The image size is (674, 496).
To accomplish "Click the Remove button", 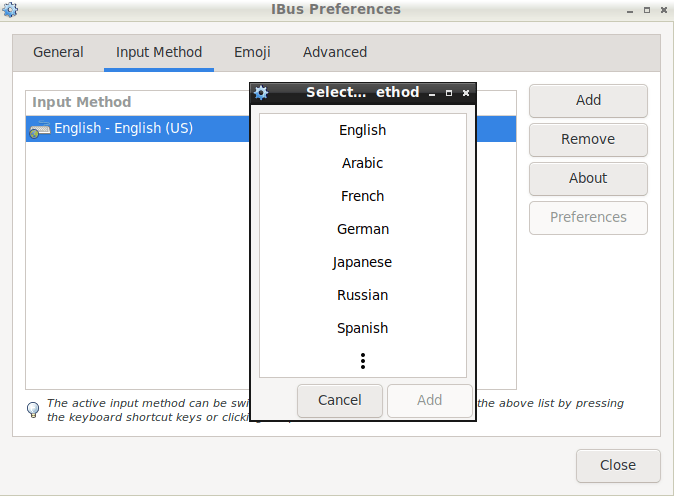I will point(588,140).
